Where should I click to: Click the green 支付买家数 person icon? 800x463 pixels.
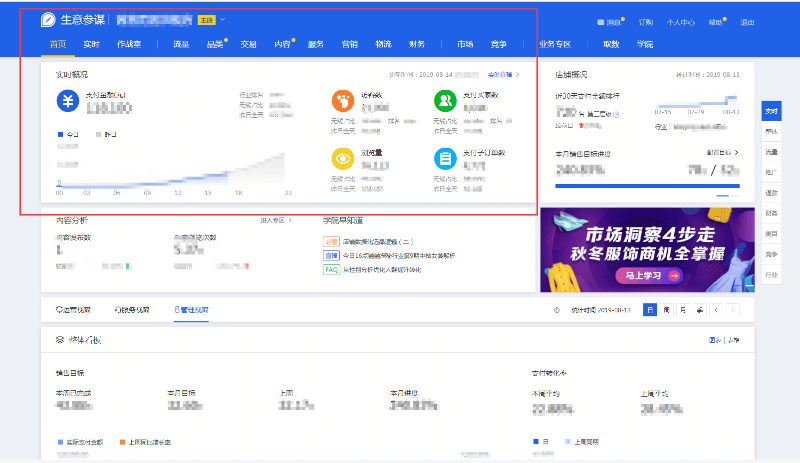(445, 101)
